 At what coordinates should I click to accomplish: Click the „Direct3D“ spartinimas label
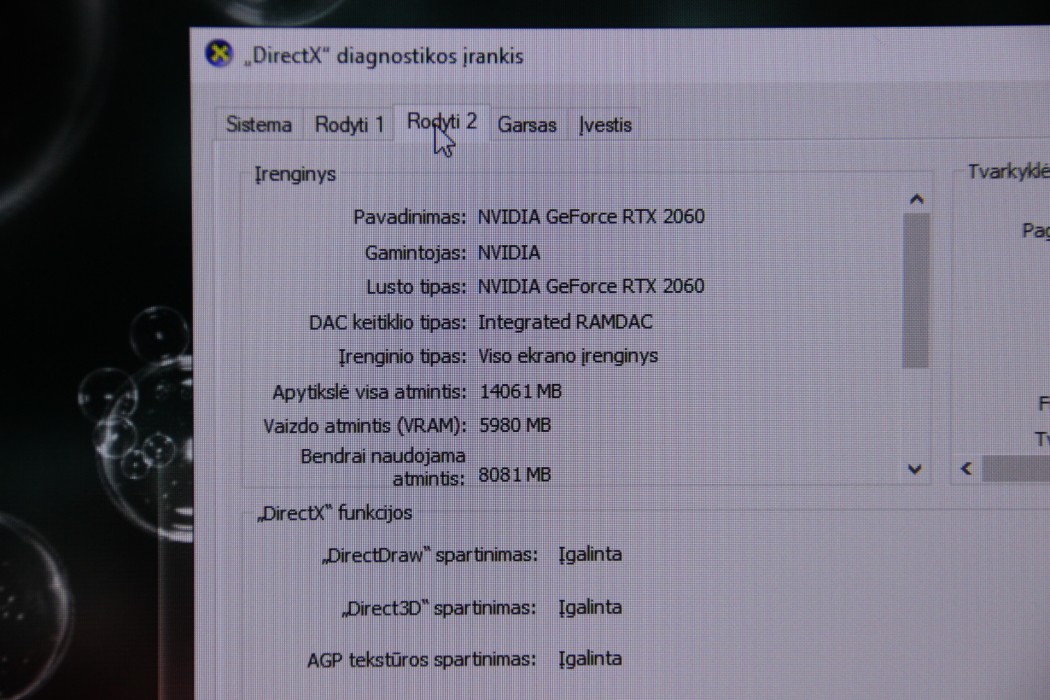[439, 608]
